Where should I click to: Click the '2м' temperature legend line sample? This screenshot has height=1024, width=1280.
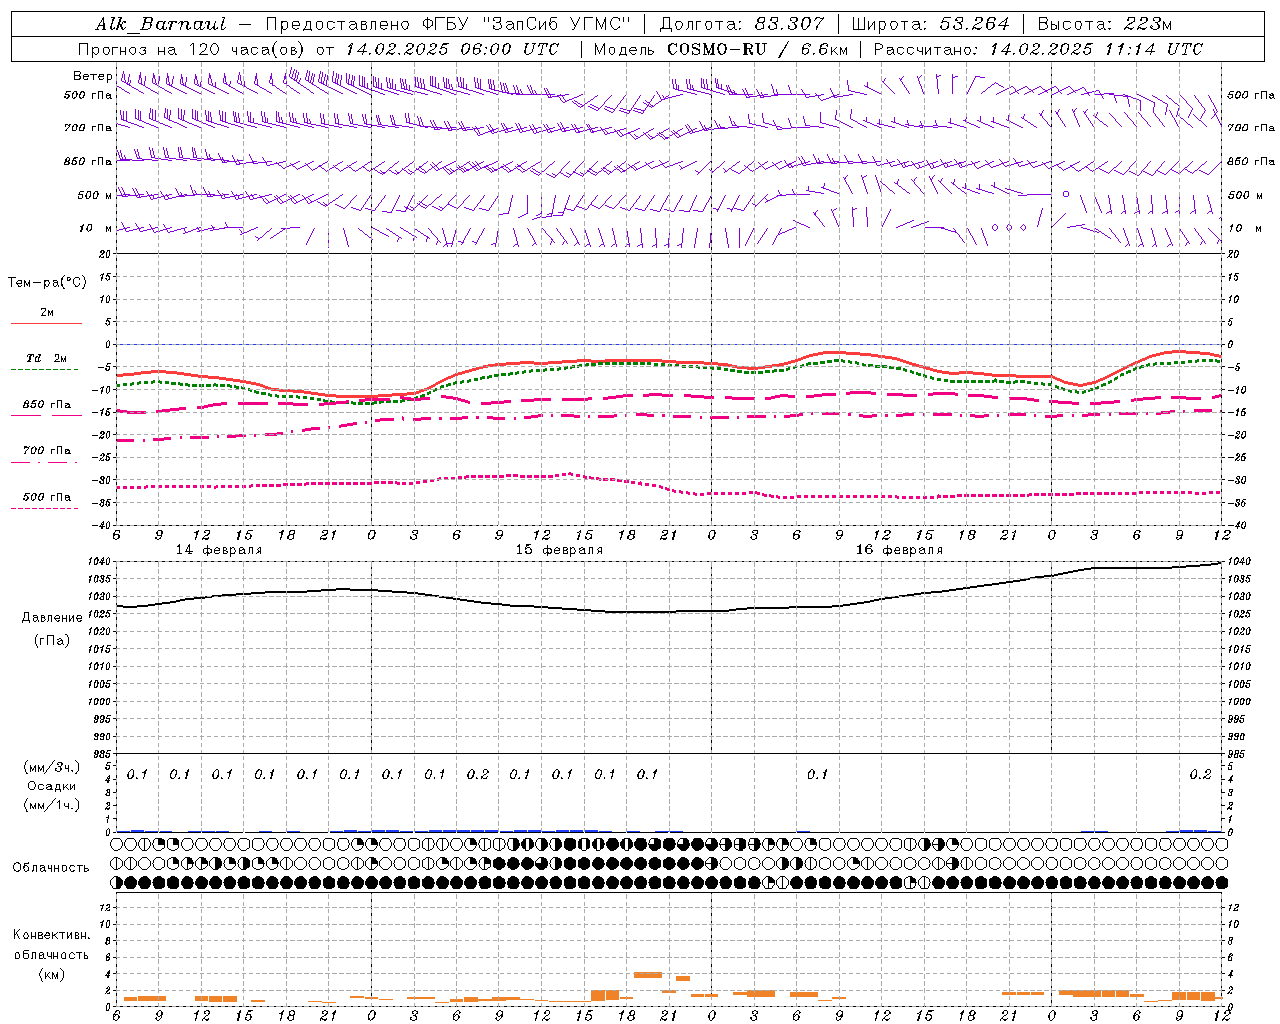coord(46,323)
